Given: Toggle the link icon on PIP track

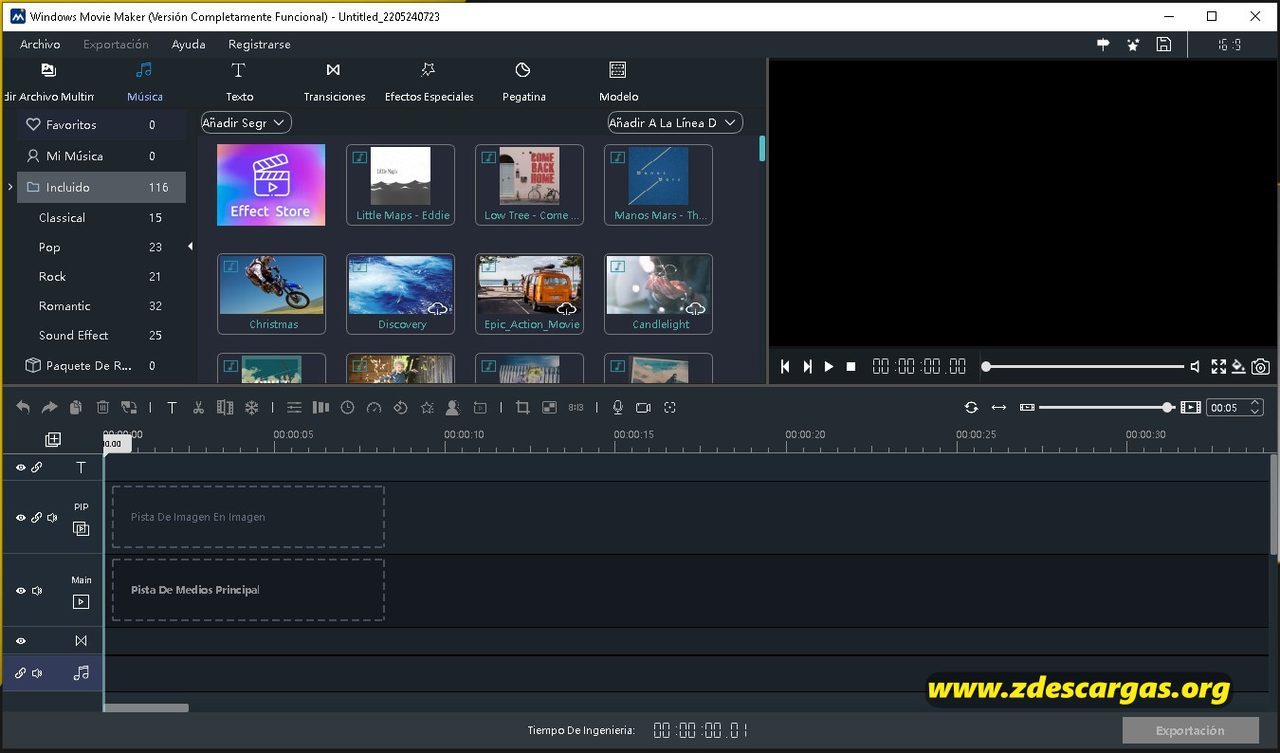Looking at the screenshot, I should (x=36, y=518).
